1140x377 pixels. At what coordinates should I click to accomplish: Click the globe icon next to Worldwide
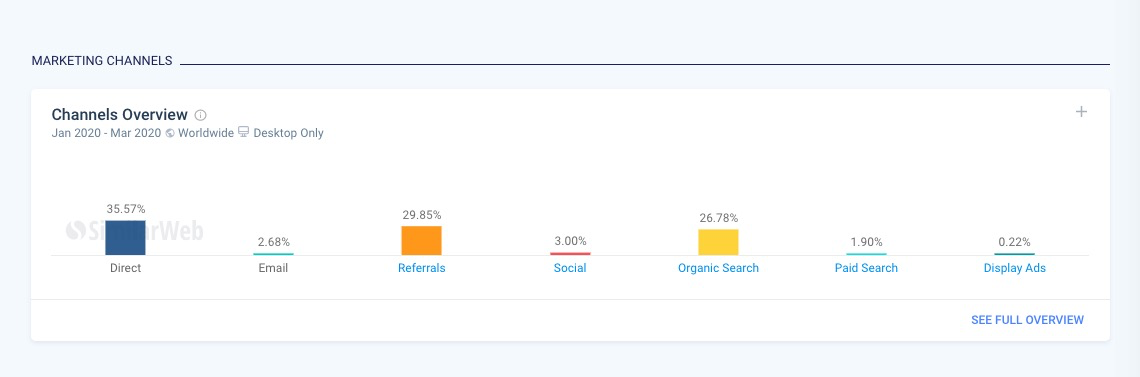click(x=170, y=134)
